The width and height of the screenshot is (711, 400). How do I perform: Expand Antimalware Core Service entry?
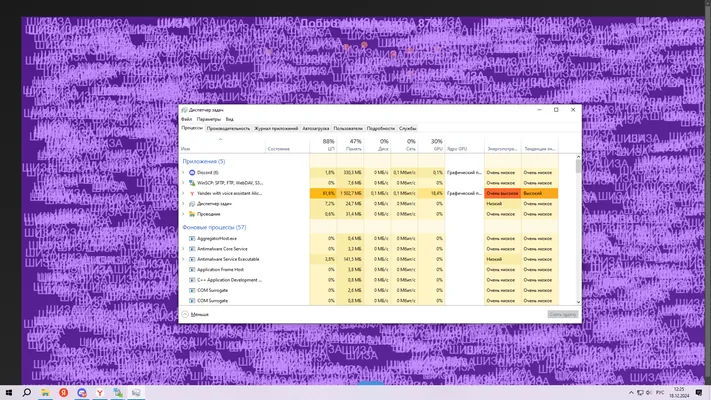coord(183,249)
